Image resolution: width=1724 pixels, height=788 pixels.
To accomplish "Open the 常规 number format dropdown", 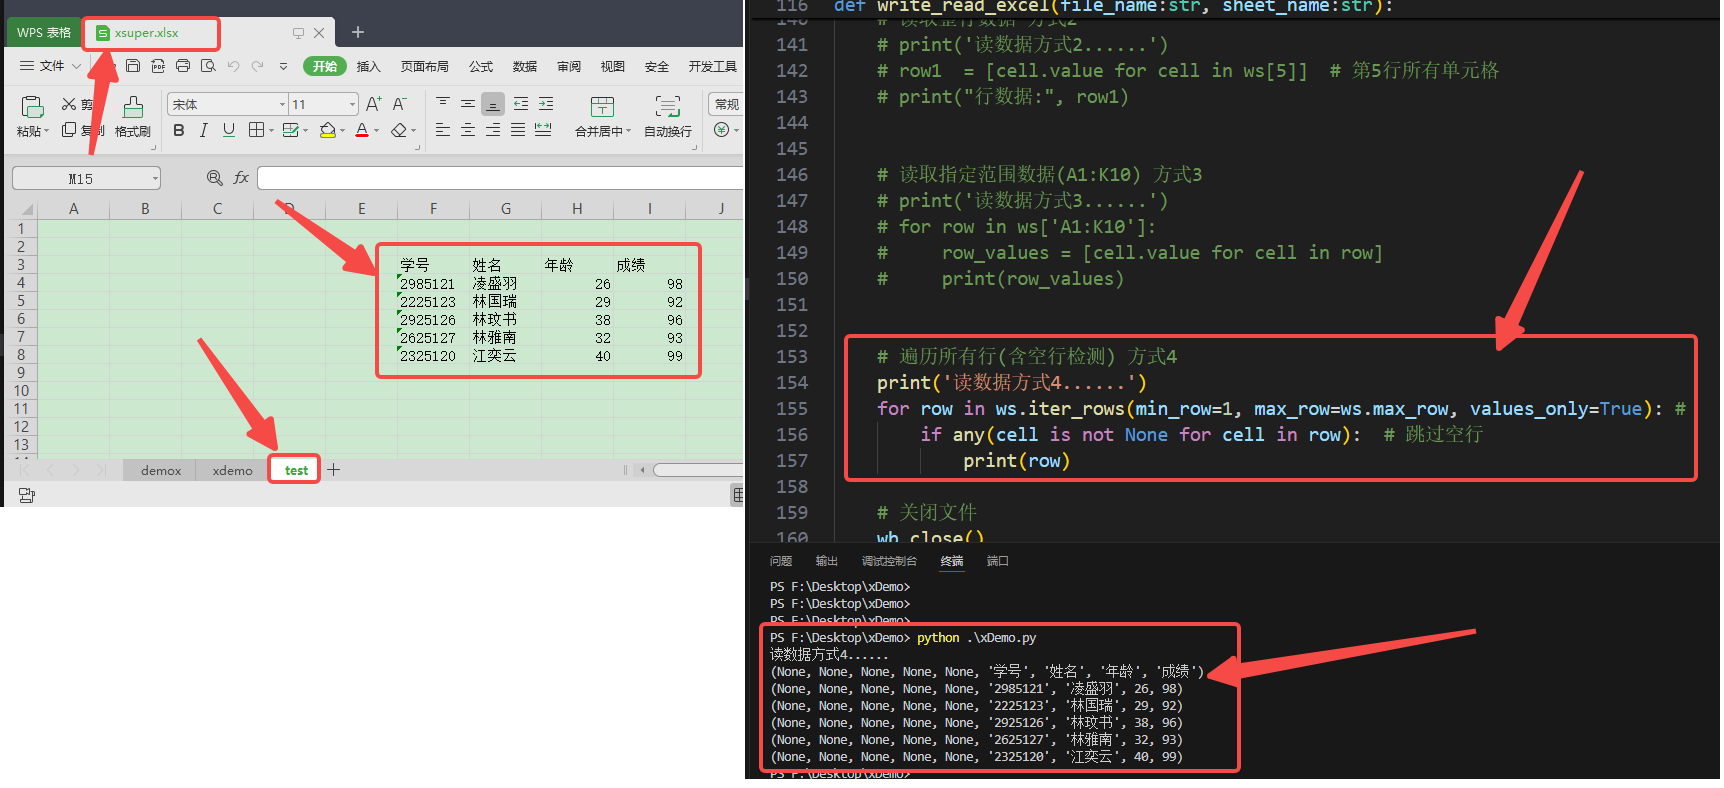I will tap(725, 104).
